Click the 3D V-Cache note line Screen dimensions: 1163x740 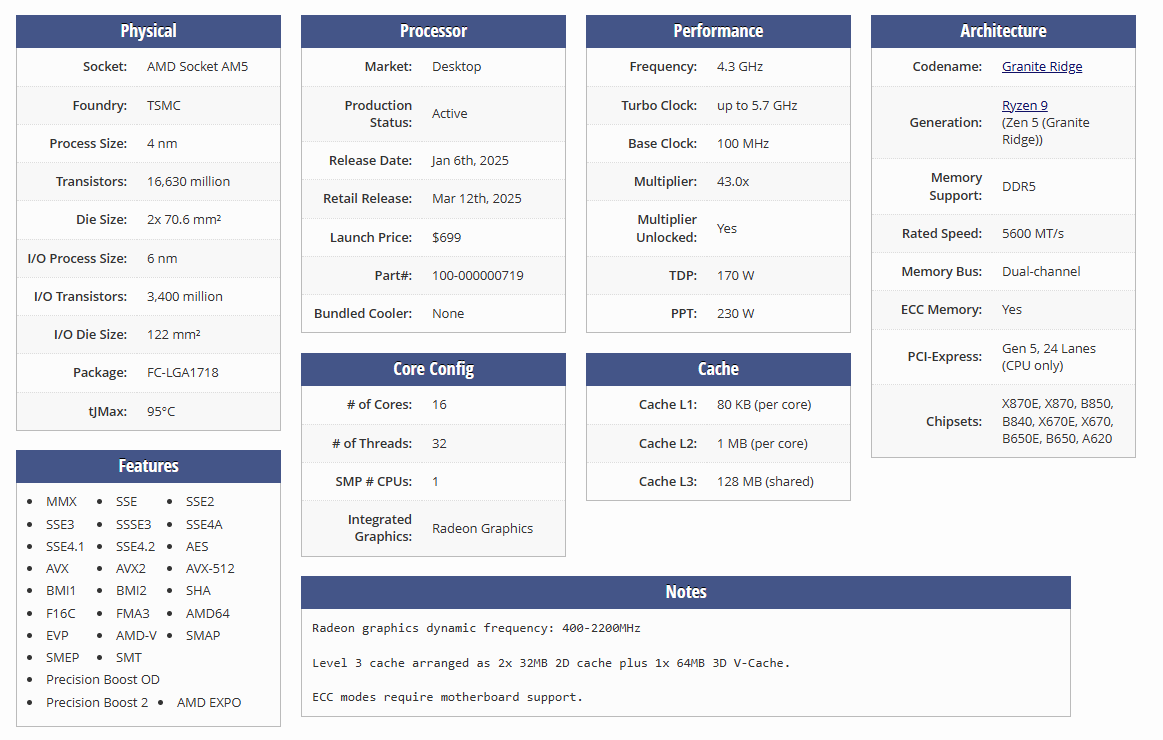pyautogui.click(x=551, y=663)
